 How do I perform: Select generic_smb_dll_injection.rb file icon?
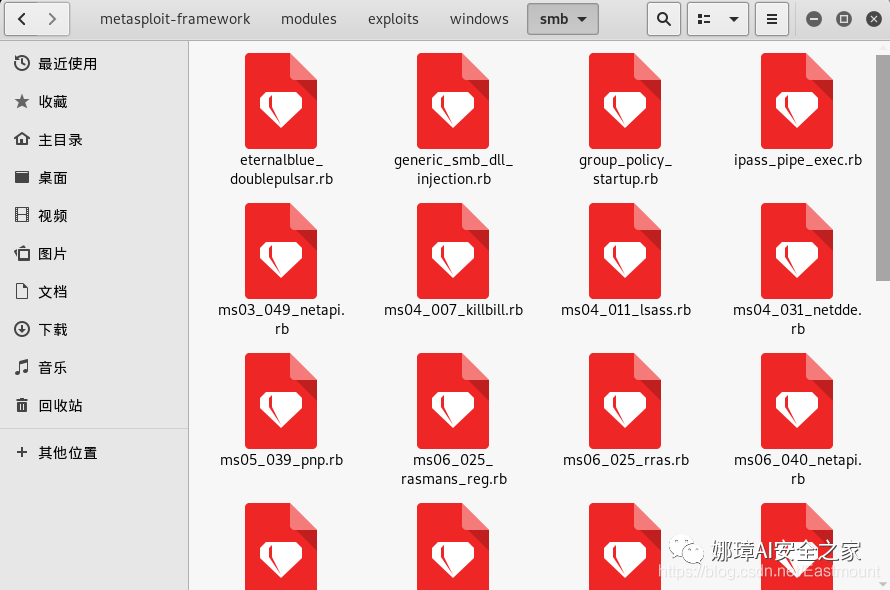(453, 101)
